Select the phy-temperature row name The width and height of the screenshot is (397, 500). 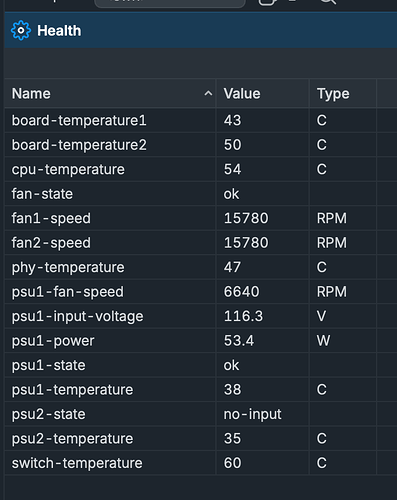[x=68, y=268]
